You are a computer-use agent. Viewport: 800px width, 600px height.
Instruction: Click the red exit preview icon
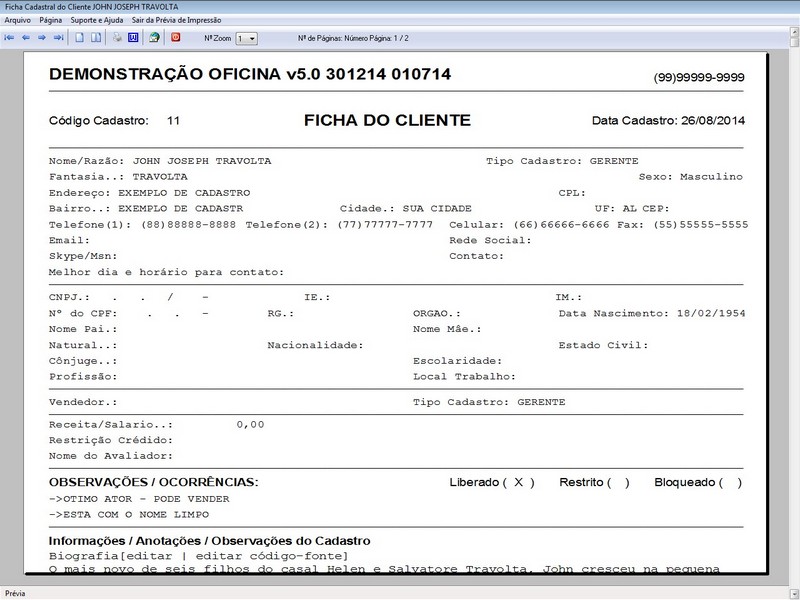(176, 38)
